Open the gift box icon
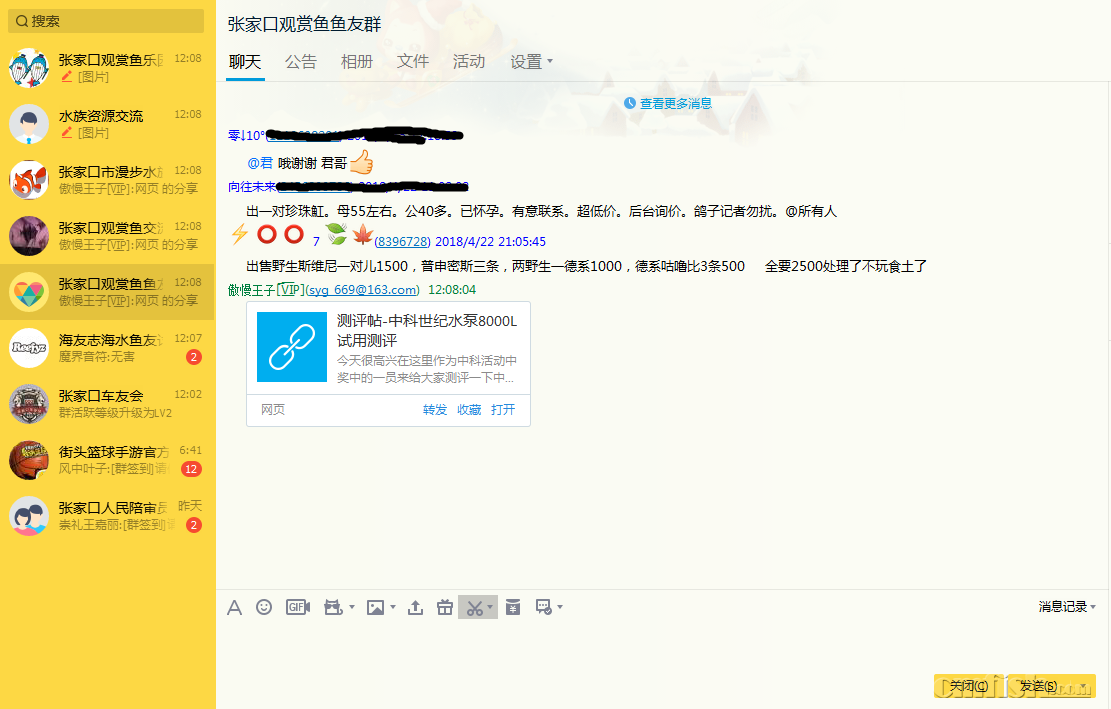 point(446,607)
